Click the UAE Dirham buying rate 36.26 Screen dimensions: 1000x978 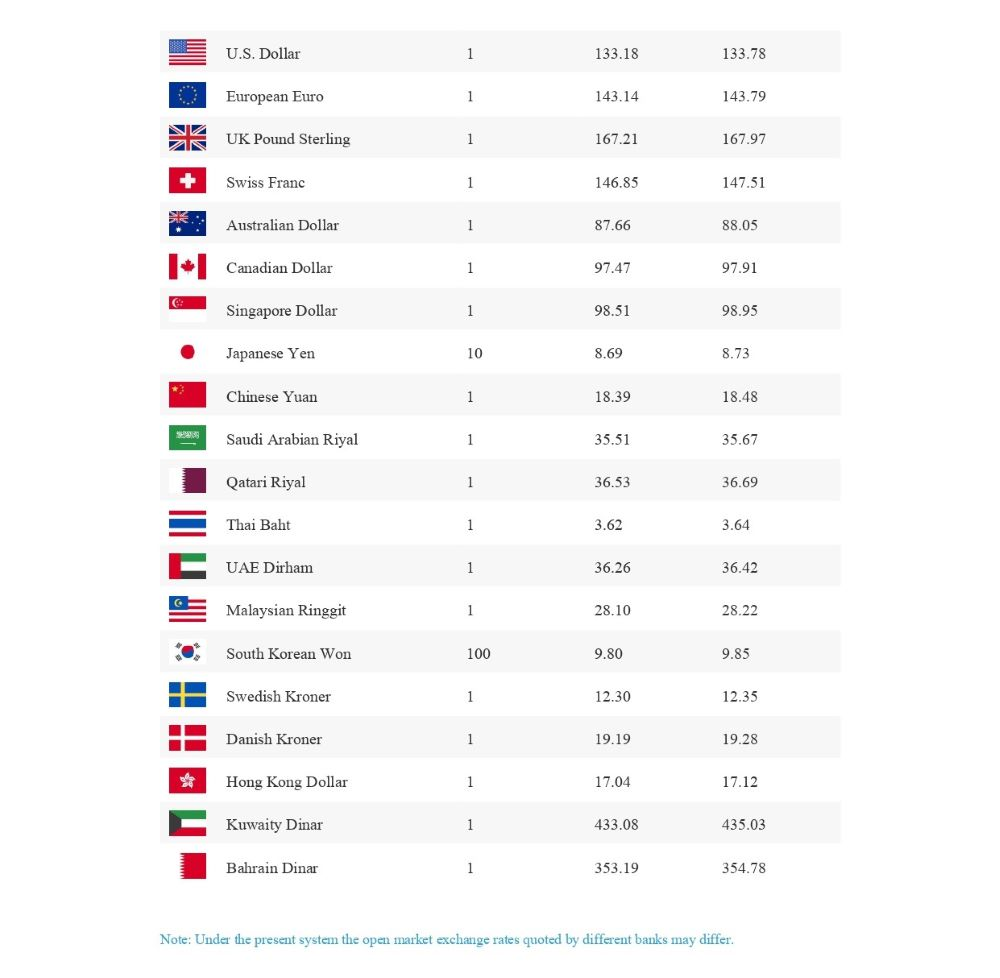[612, 568]
